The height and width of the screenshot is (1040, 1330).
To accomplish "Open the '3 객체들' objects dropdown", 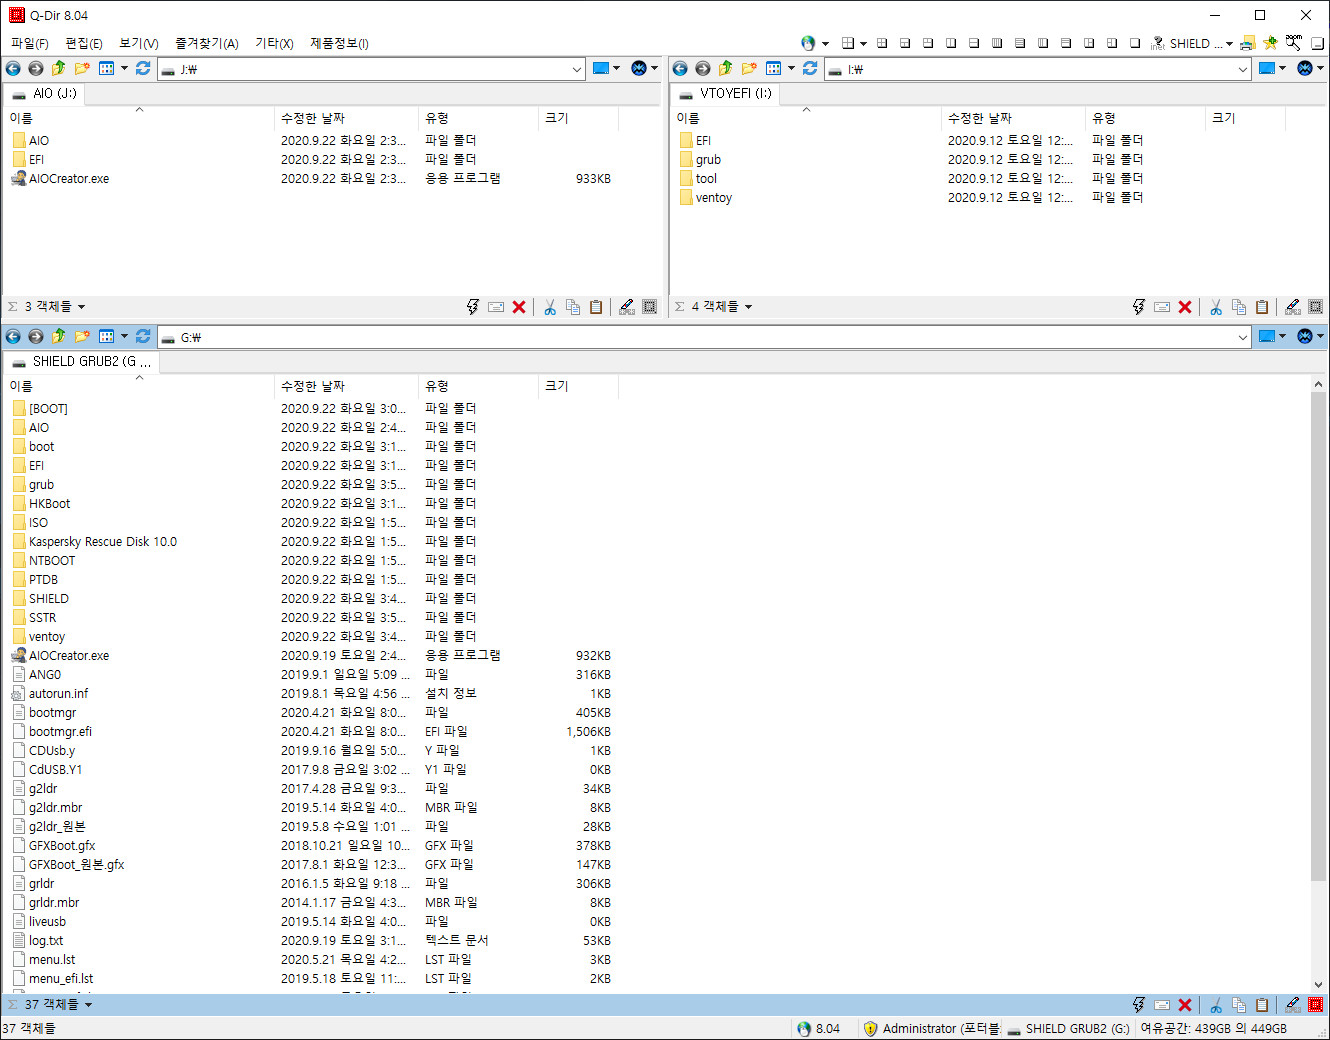I will tap(81, 307).
